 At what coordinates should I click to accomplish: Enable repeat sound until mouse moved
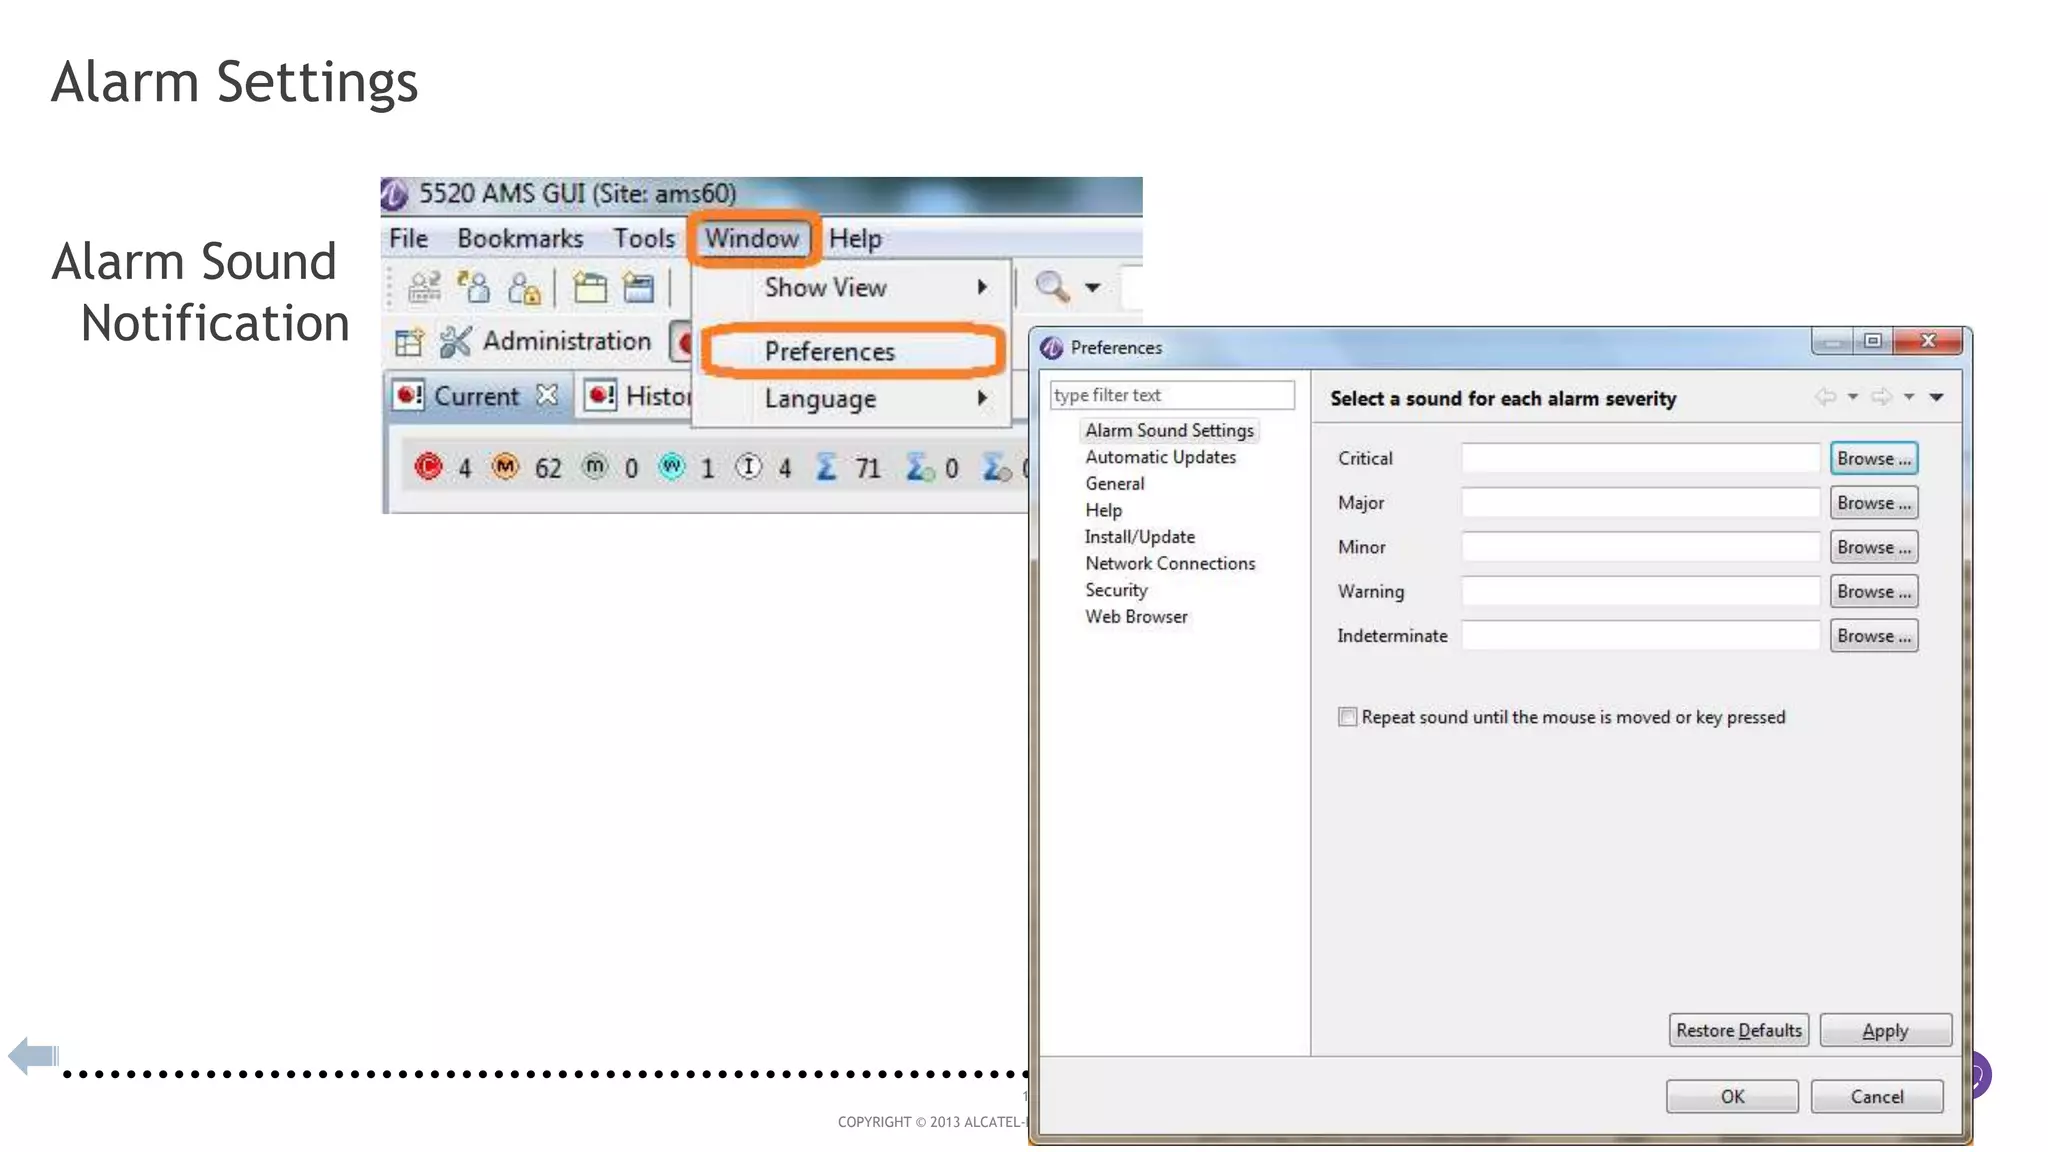tap(1347, 717)
